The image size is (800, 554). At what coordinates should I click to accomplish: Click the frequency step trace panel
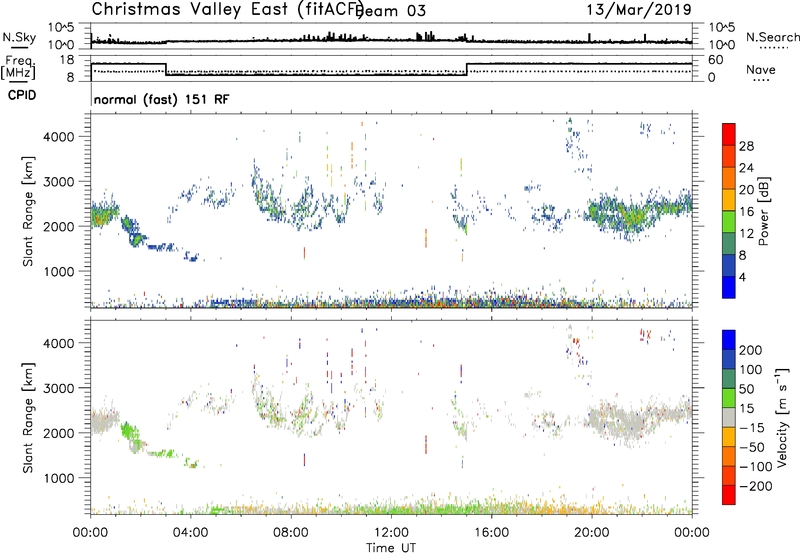coord(391,68)
